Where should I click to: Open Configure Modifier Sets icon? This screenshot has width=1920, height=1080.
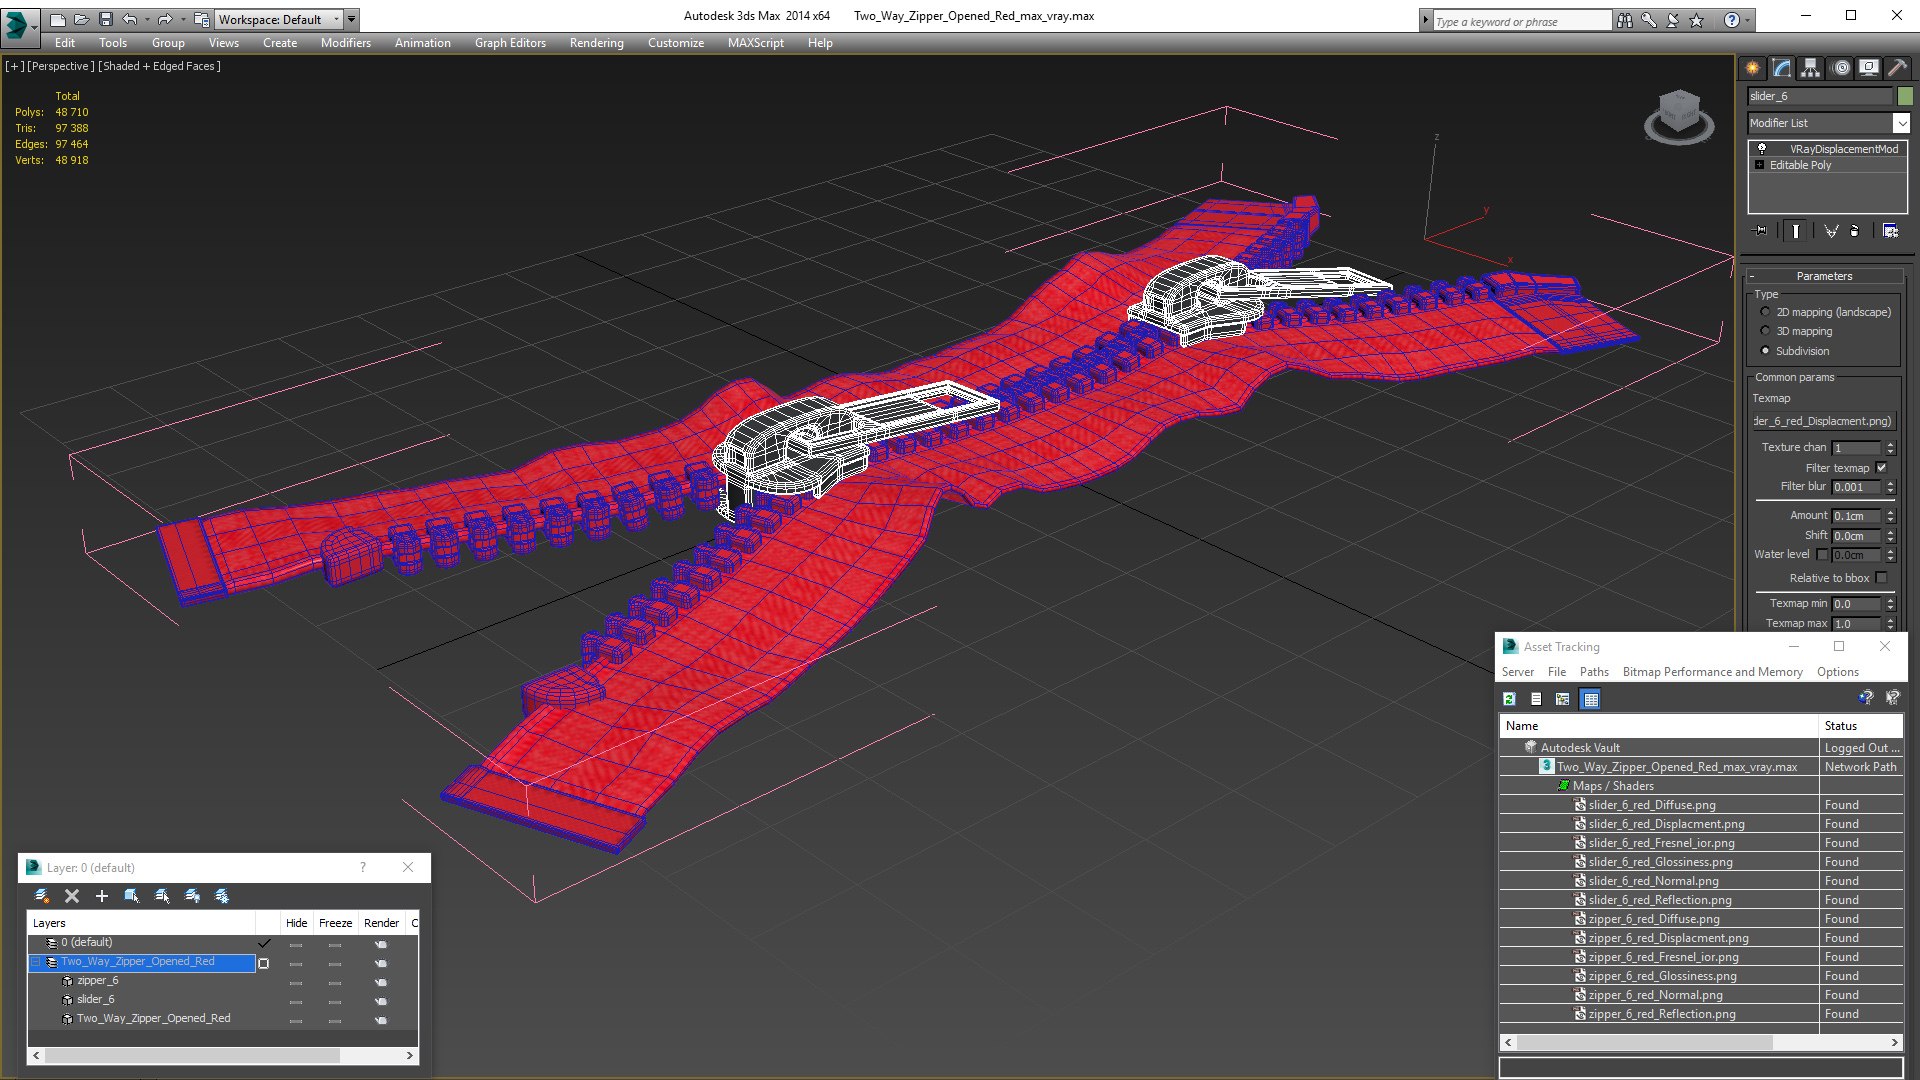click(x=1890, y=231)
